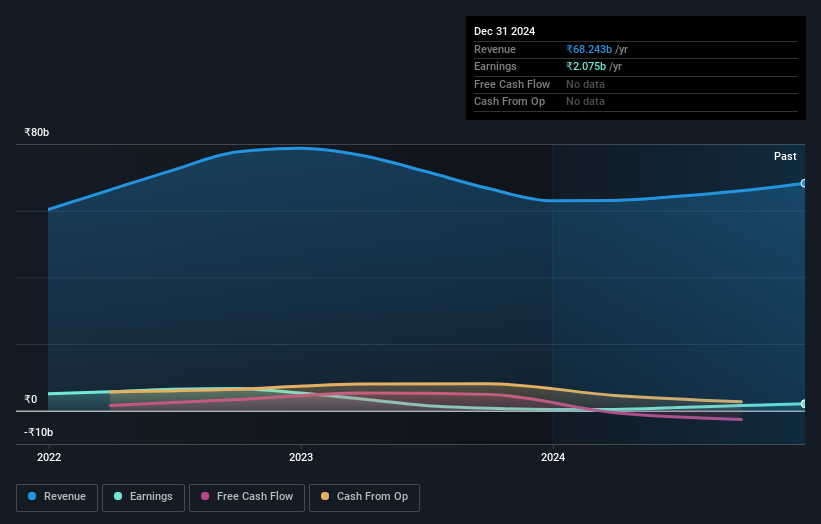Click the pink Free Cash Flow legend dot
Viewport: 821px width, 524px height.
point(205,496)
